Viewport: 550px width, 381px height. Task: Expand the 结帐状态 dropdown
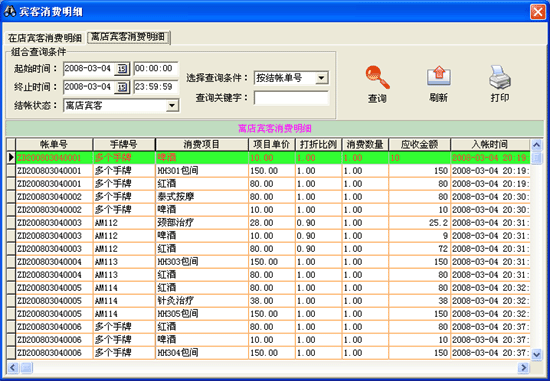[172, 106]
